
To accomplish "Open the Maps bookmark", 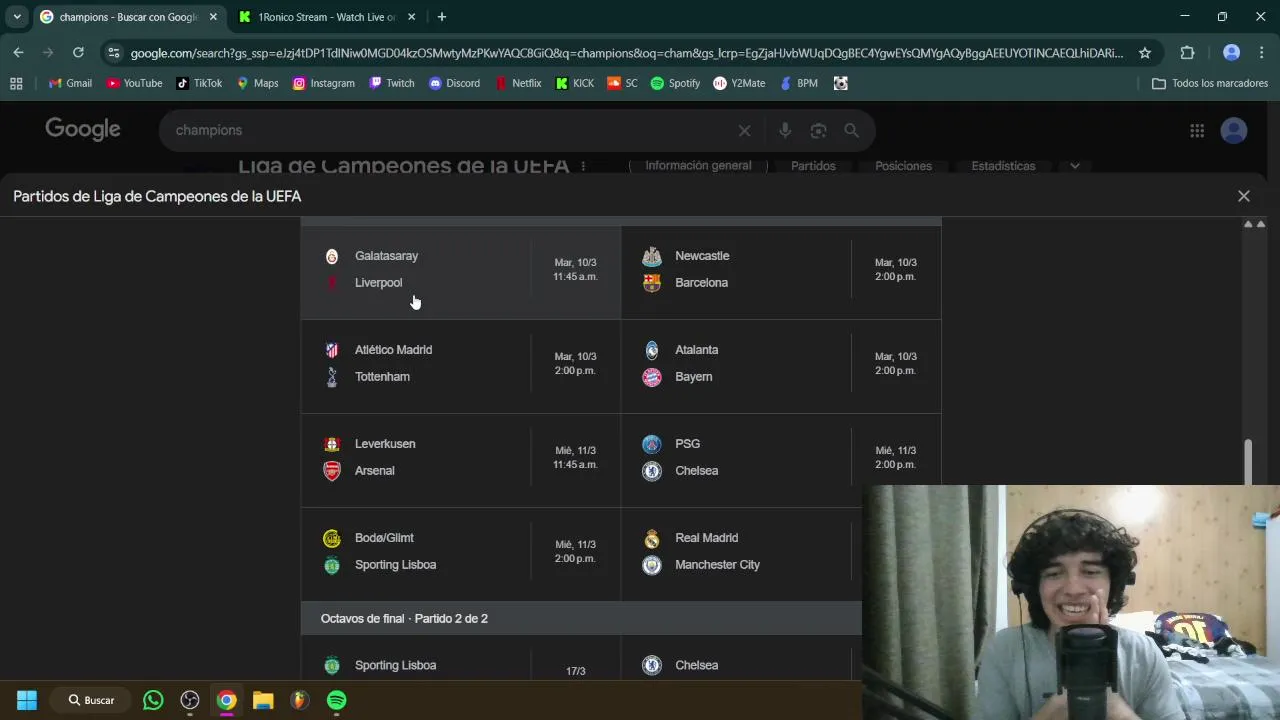I will (257, 83).
